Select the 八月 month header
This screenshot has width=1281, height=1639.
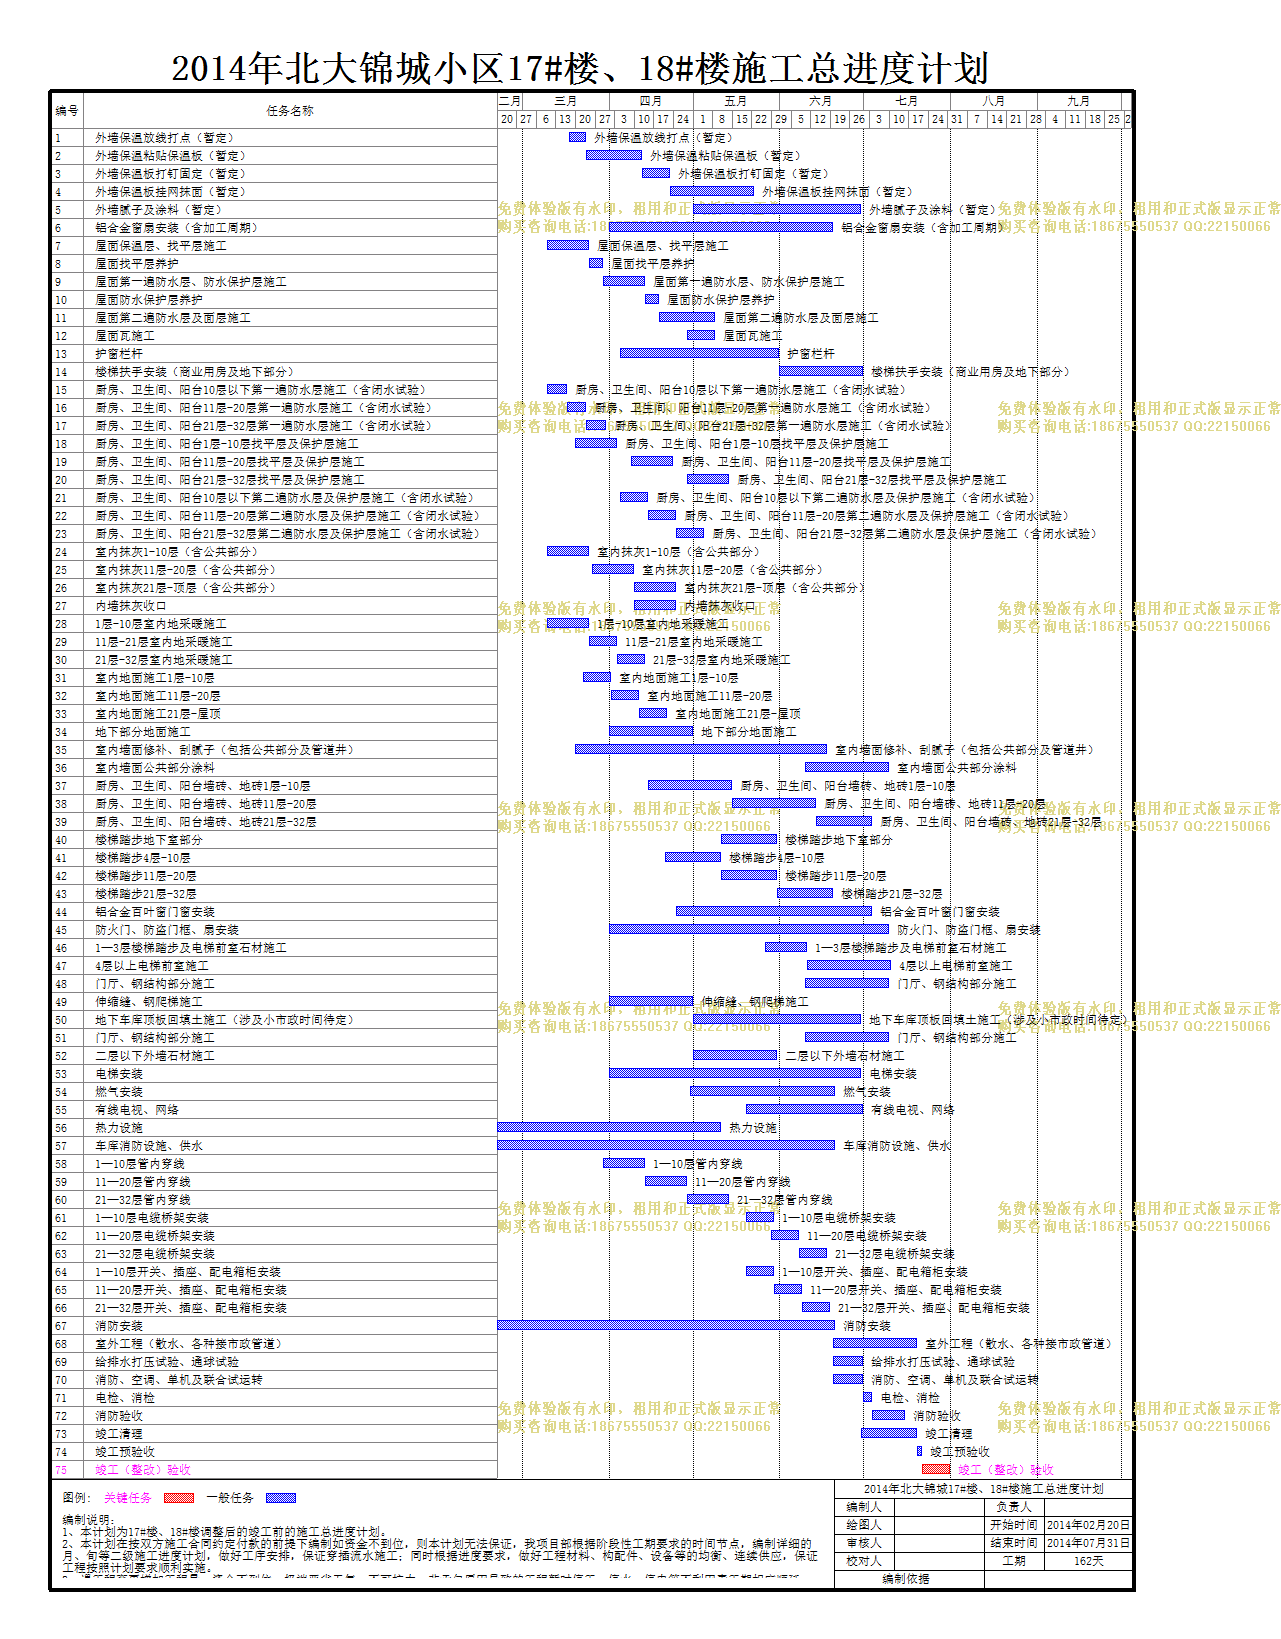994,101
